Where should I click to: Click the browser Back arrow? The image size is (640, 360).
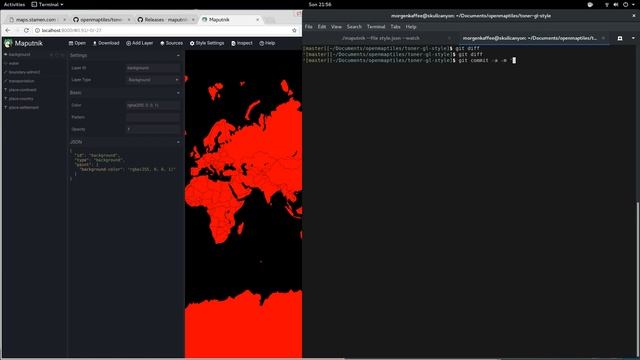pos(8,30)
